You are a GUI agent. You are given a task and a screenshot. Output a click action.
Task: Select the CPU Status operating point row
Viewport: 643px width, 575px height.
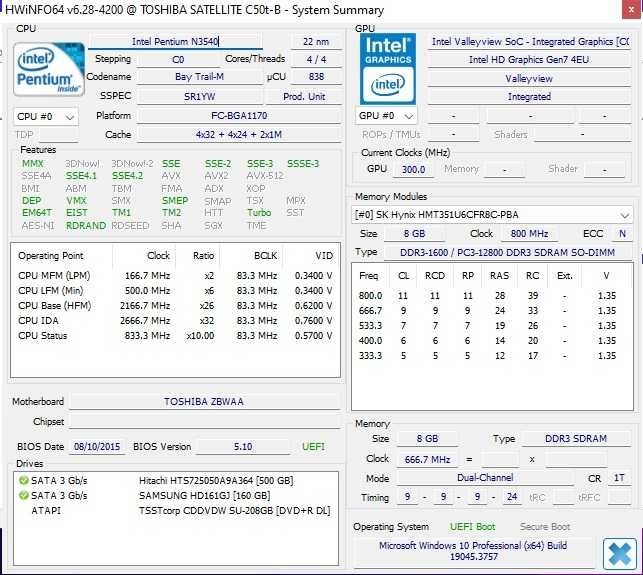175,336
